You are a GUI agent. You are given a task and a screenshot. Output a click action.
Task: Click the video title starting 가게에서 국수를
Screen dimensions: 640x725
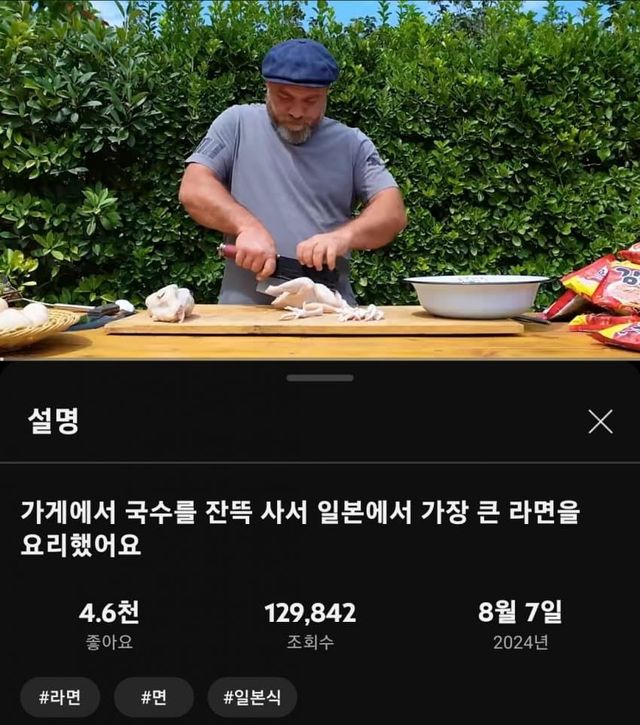tap(300, 528)
